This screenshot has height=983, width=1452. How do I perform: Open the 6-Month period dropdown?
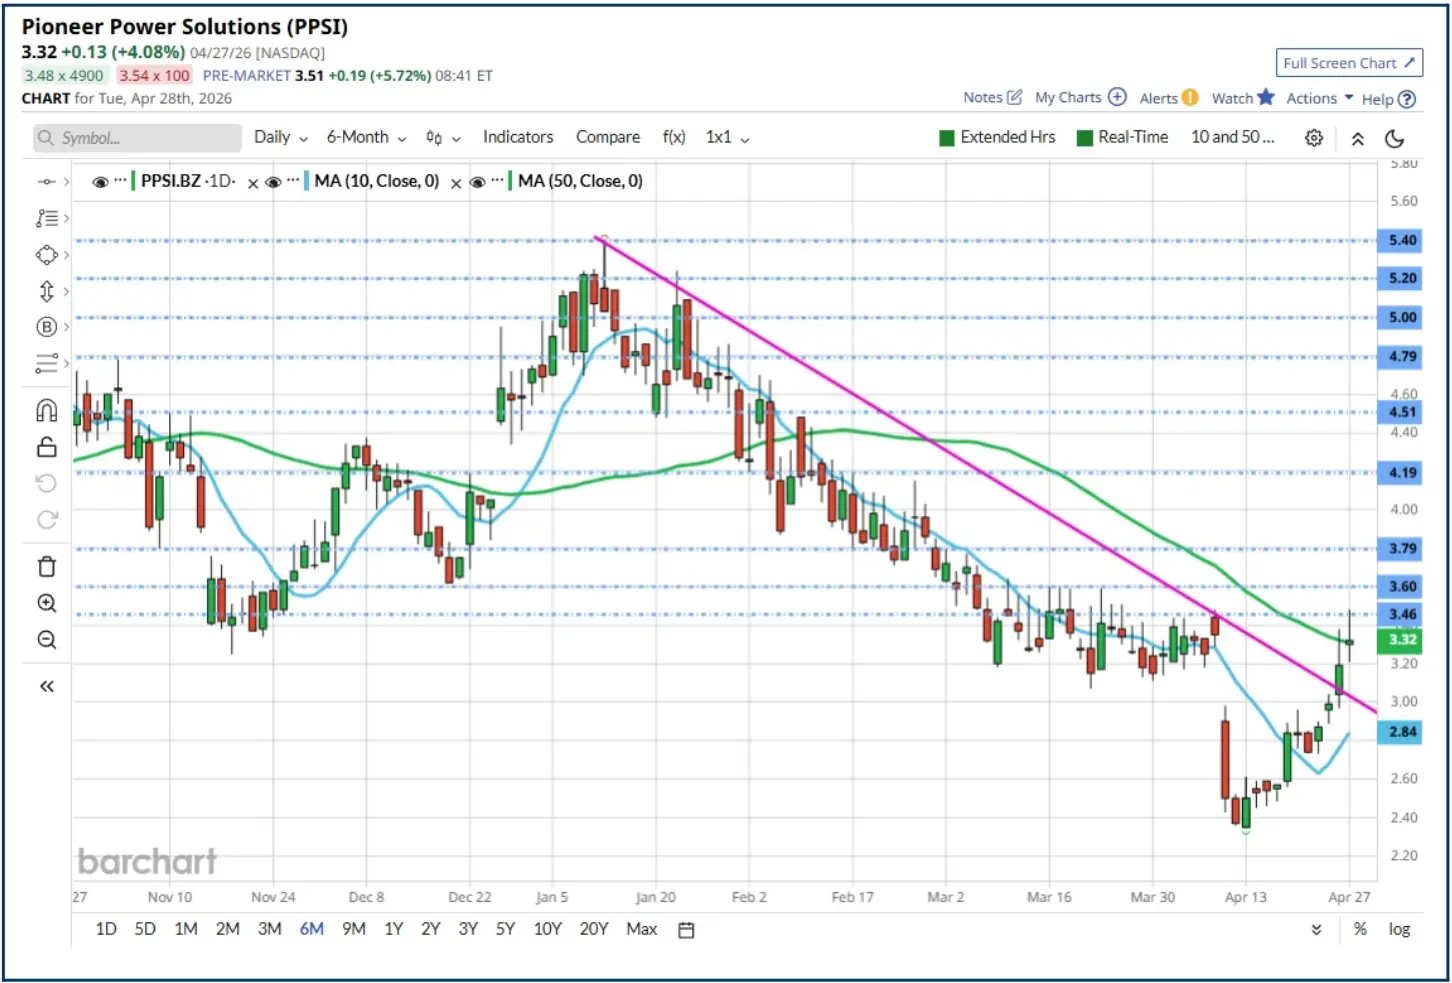pyautogui.click(x=366, y=138)
